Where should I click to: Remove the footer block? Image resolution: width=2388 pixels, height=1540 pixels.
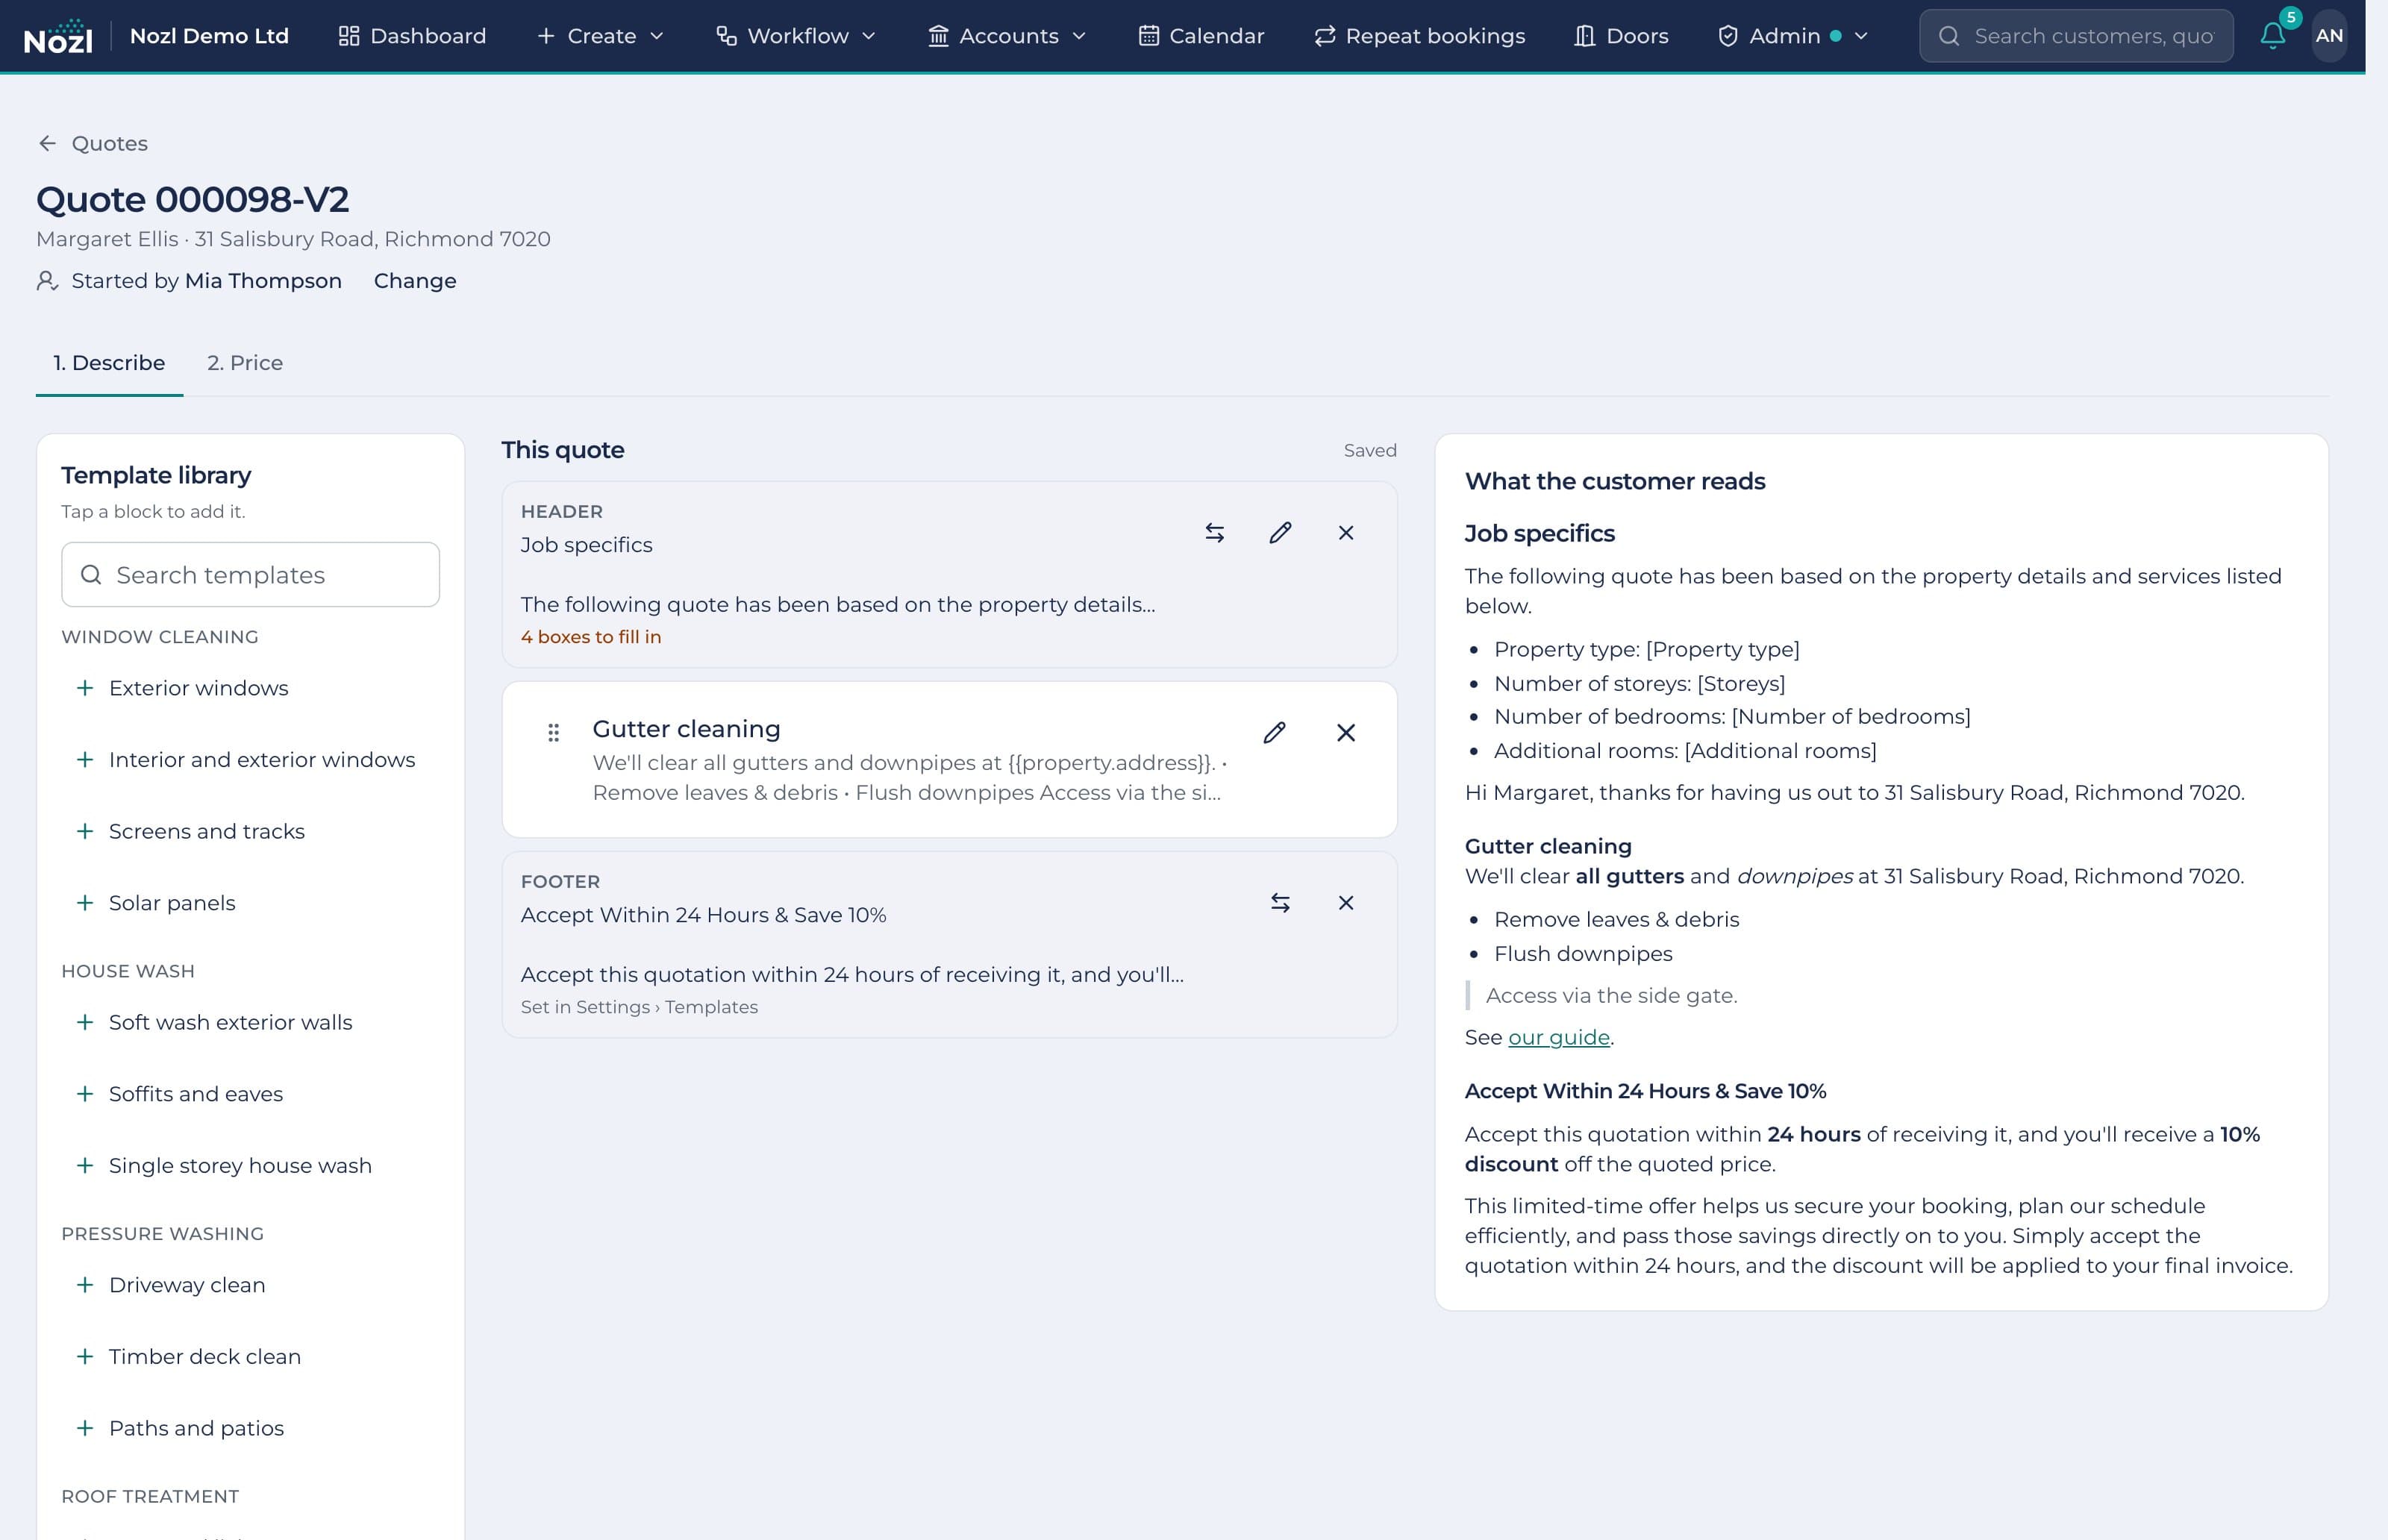coord(1346,903)
